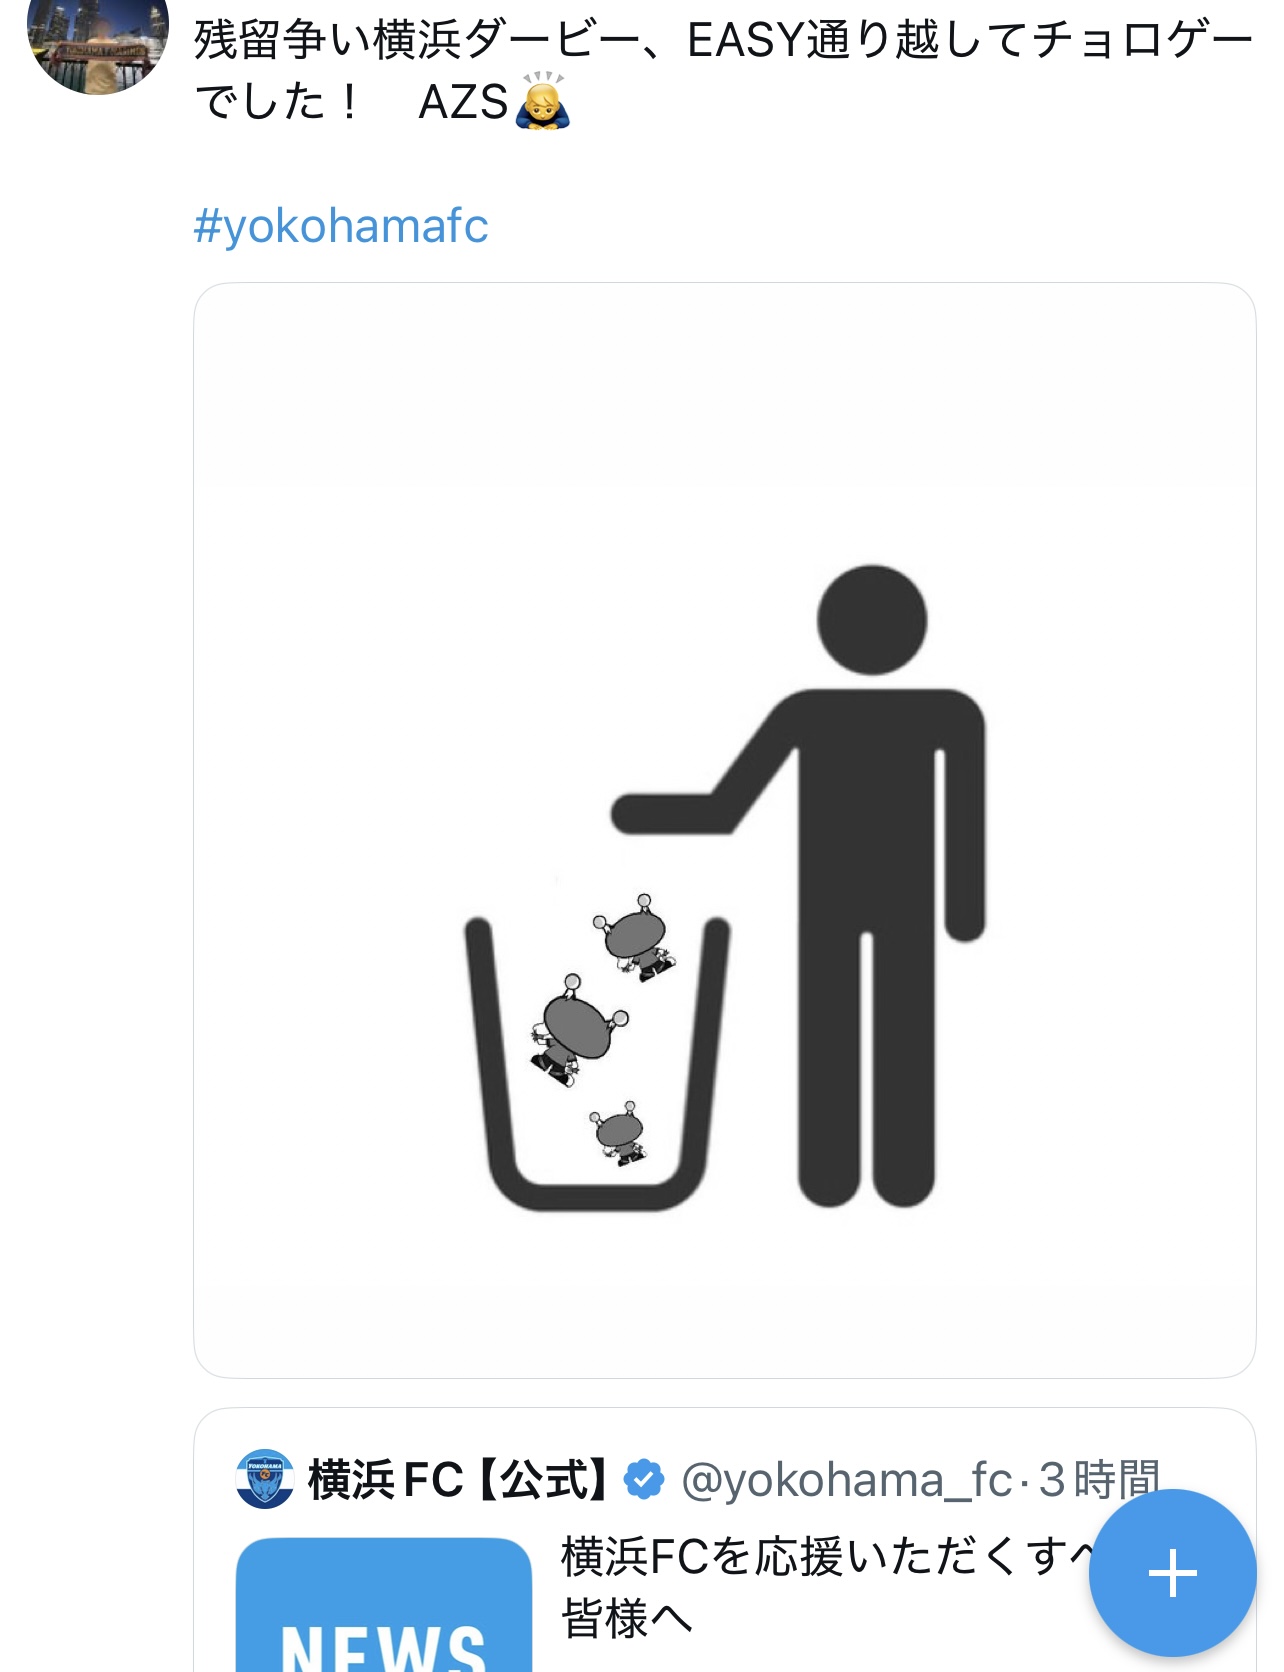The image size is (1284, 1672).
Task: Click the Yokohama FC crest avatar
Action: [x=265, y=1478]
